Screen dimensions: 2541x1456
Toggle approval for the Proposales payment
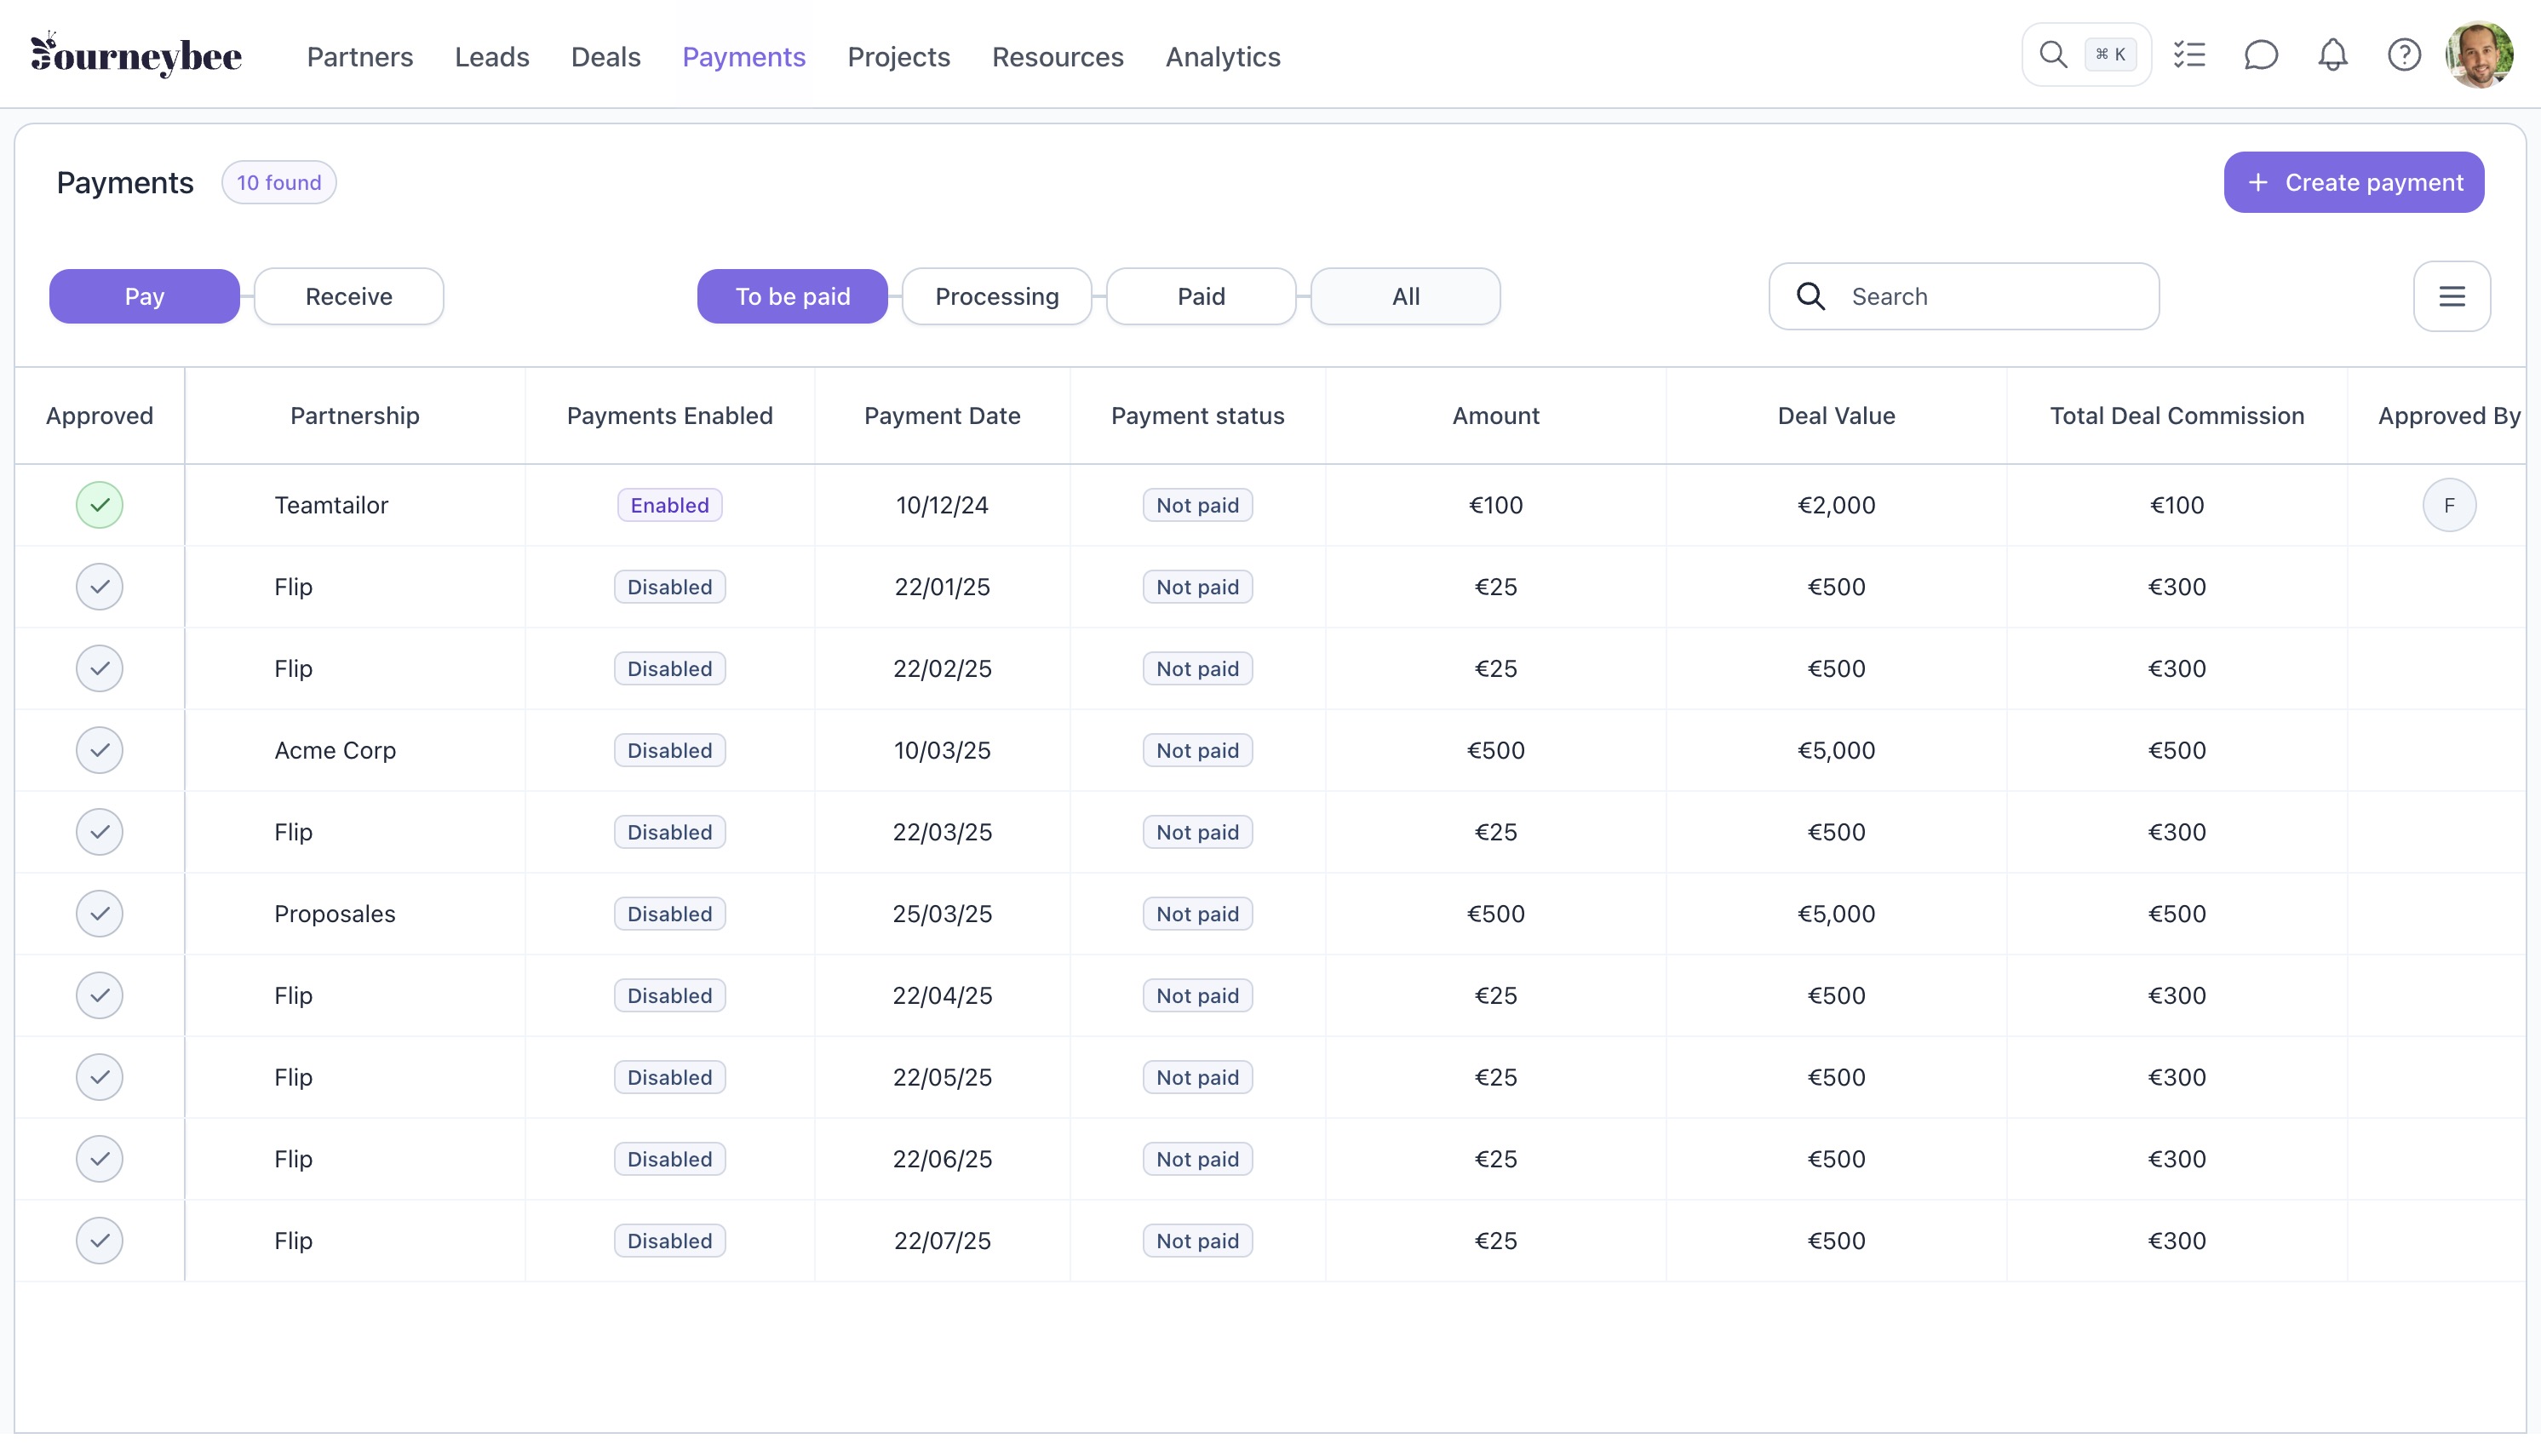100,914
